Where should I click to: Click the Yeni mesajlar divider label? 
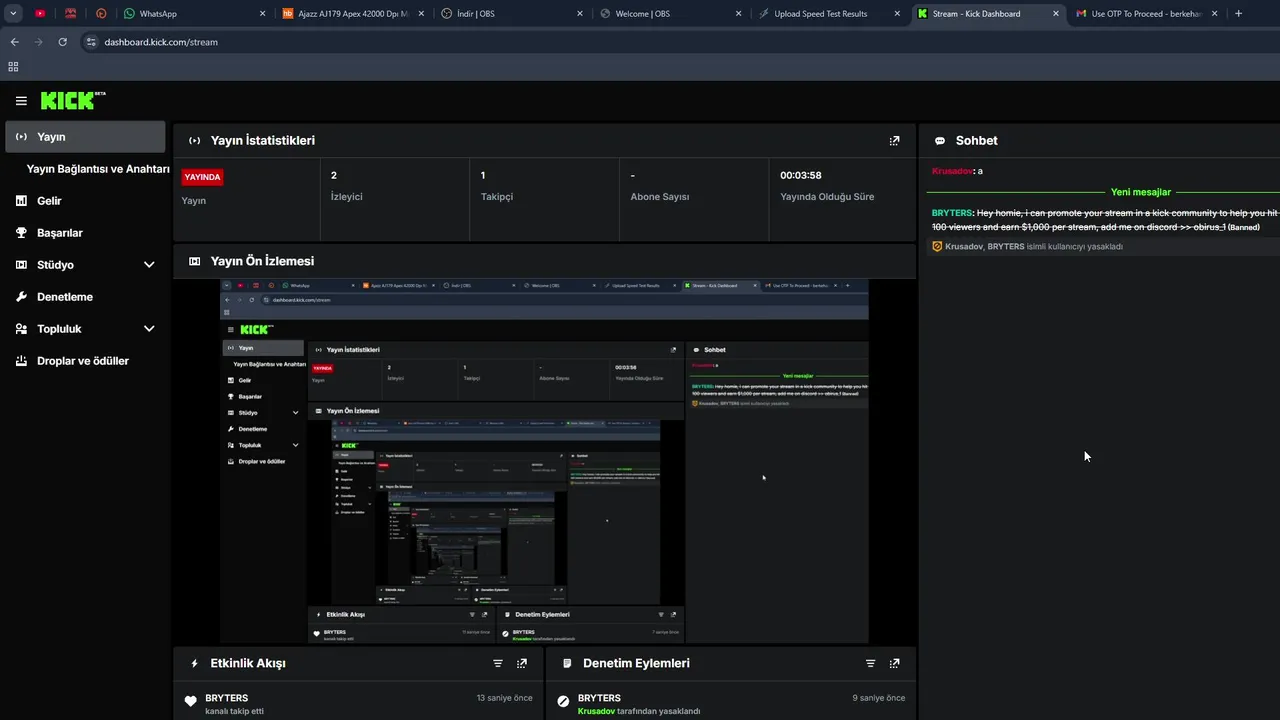tap(1141, 192)
